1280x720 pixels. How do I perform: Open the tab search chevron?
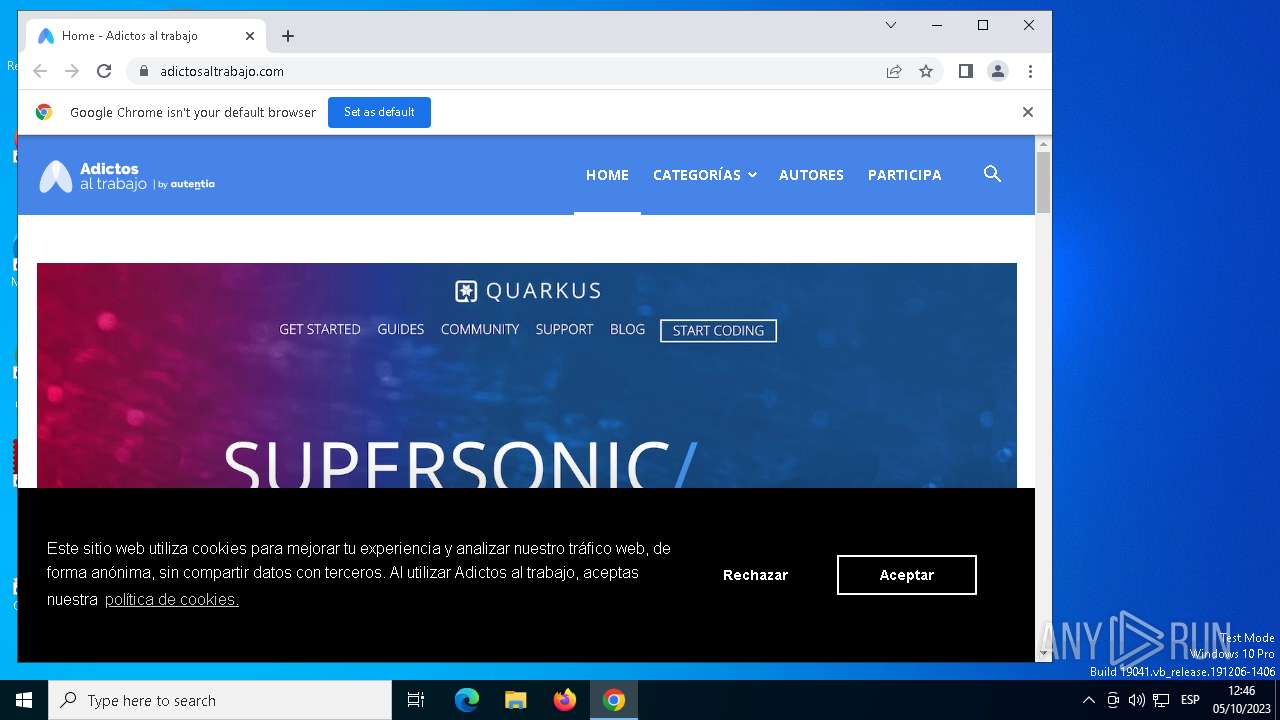coord(891,25)
